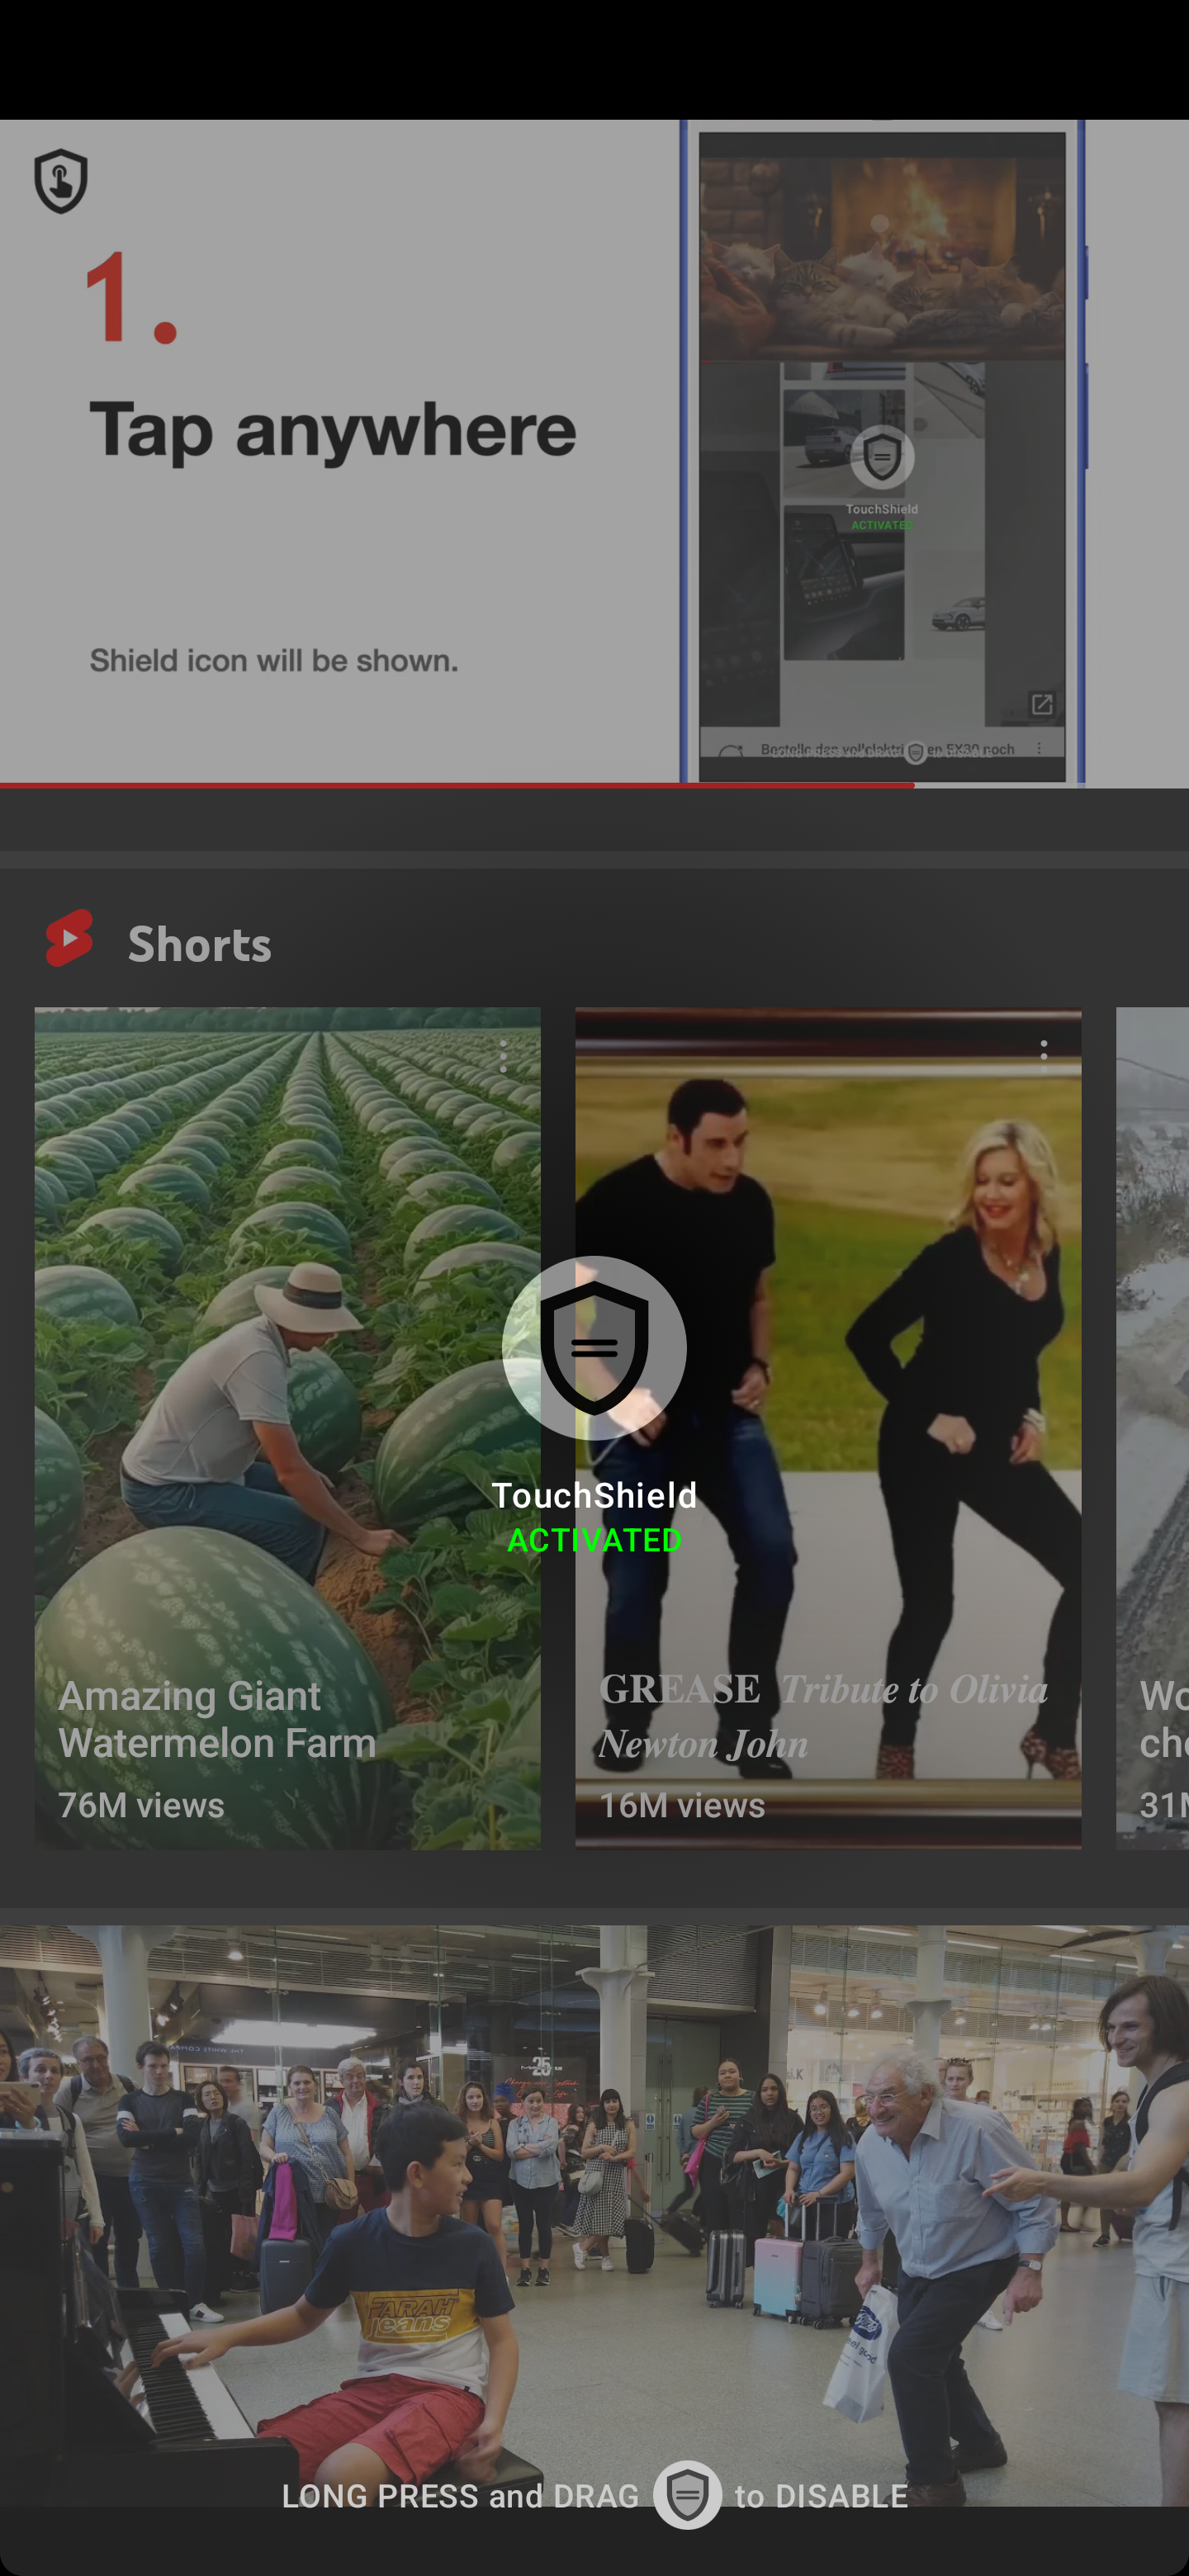This screenshot has width=1189, height=2576.
Task: Tap the TouchShield logo icon in the video corner
Action: (61, 181)
